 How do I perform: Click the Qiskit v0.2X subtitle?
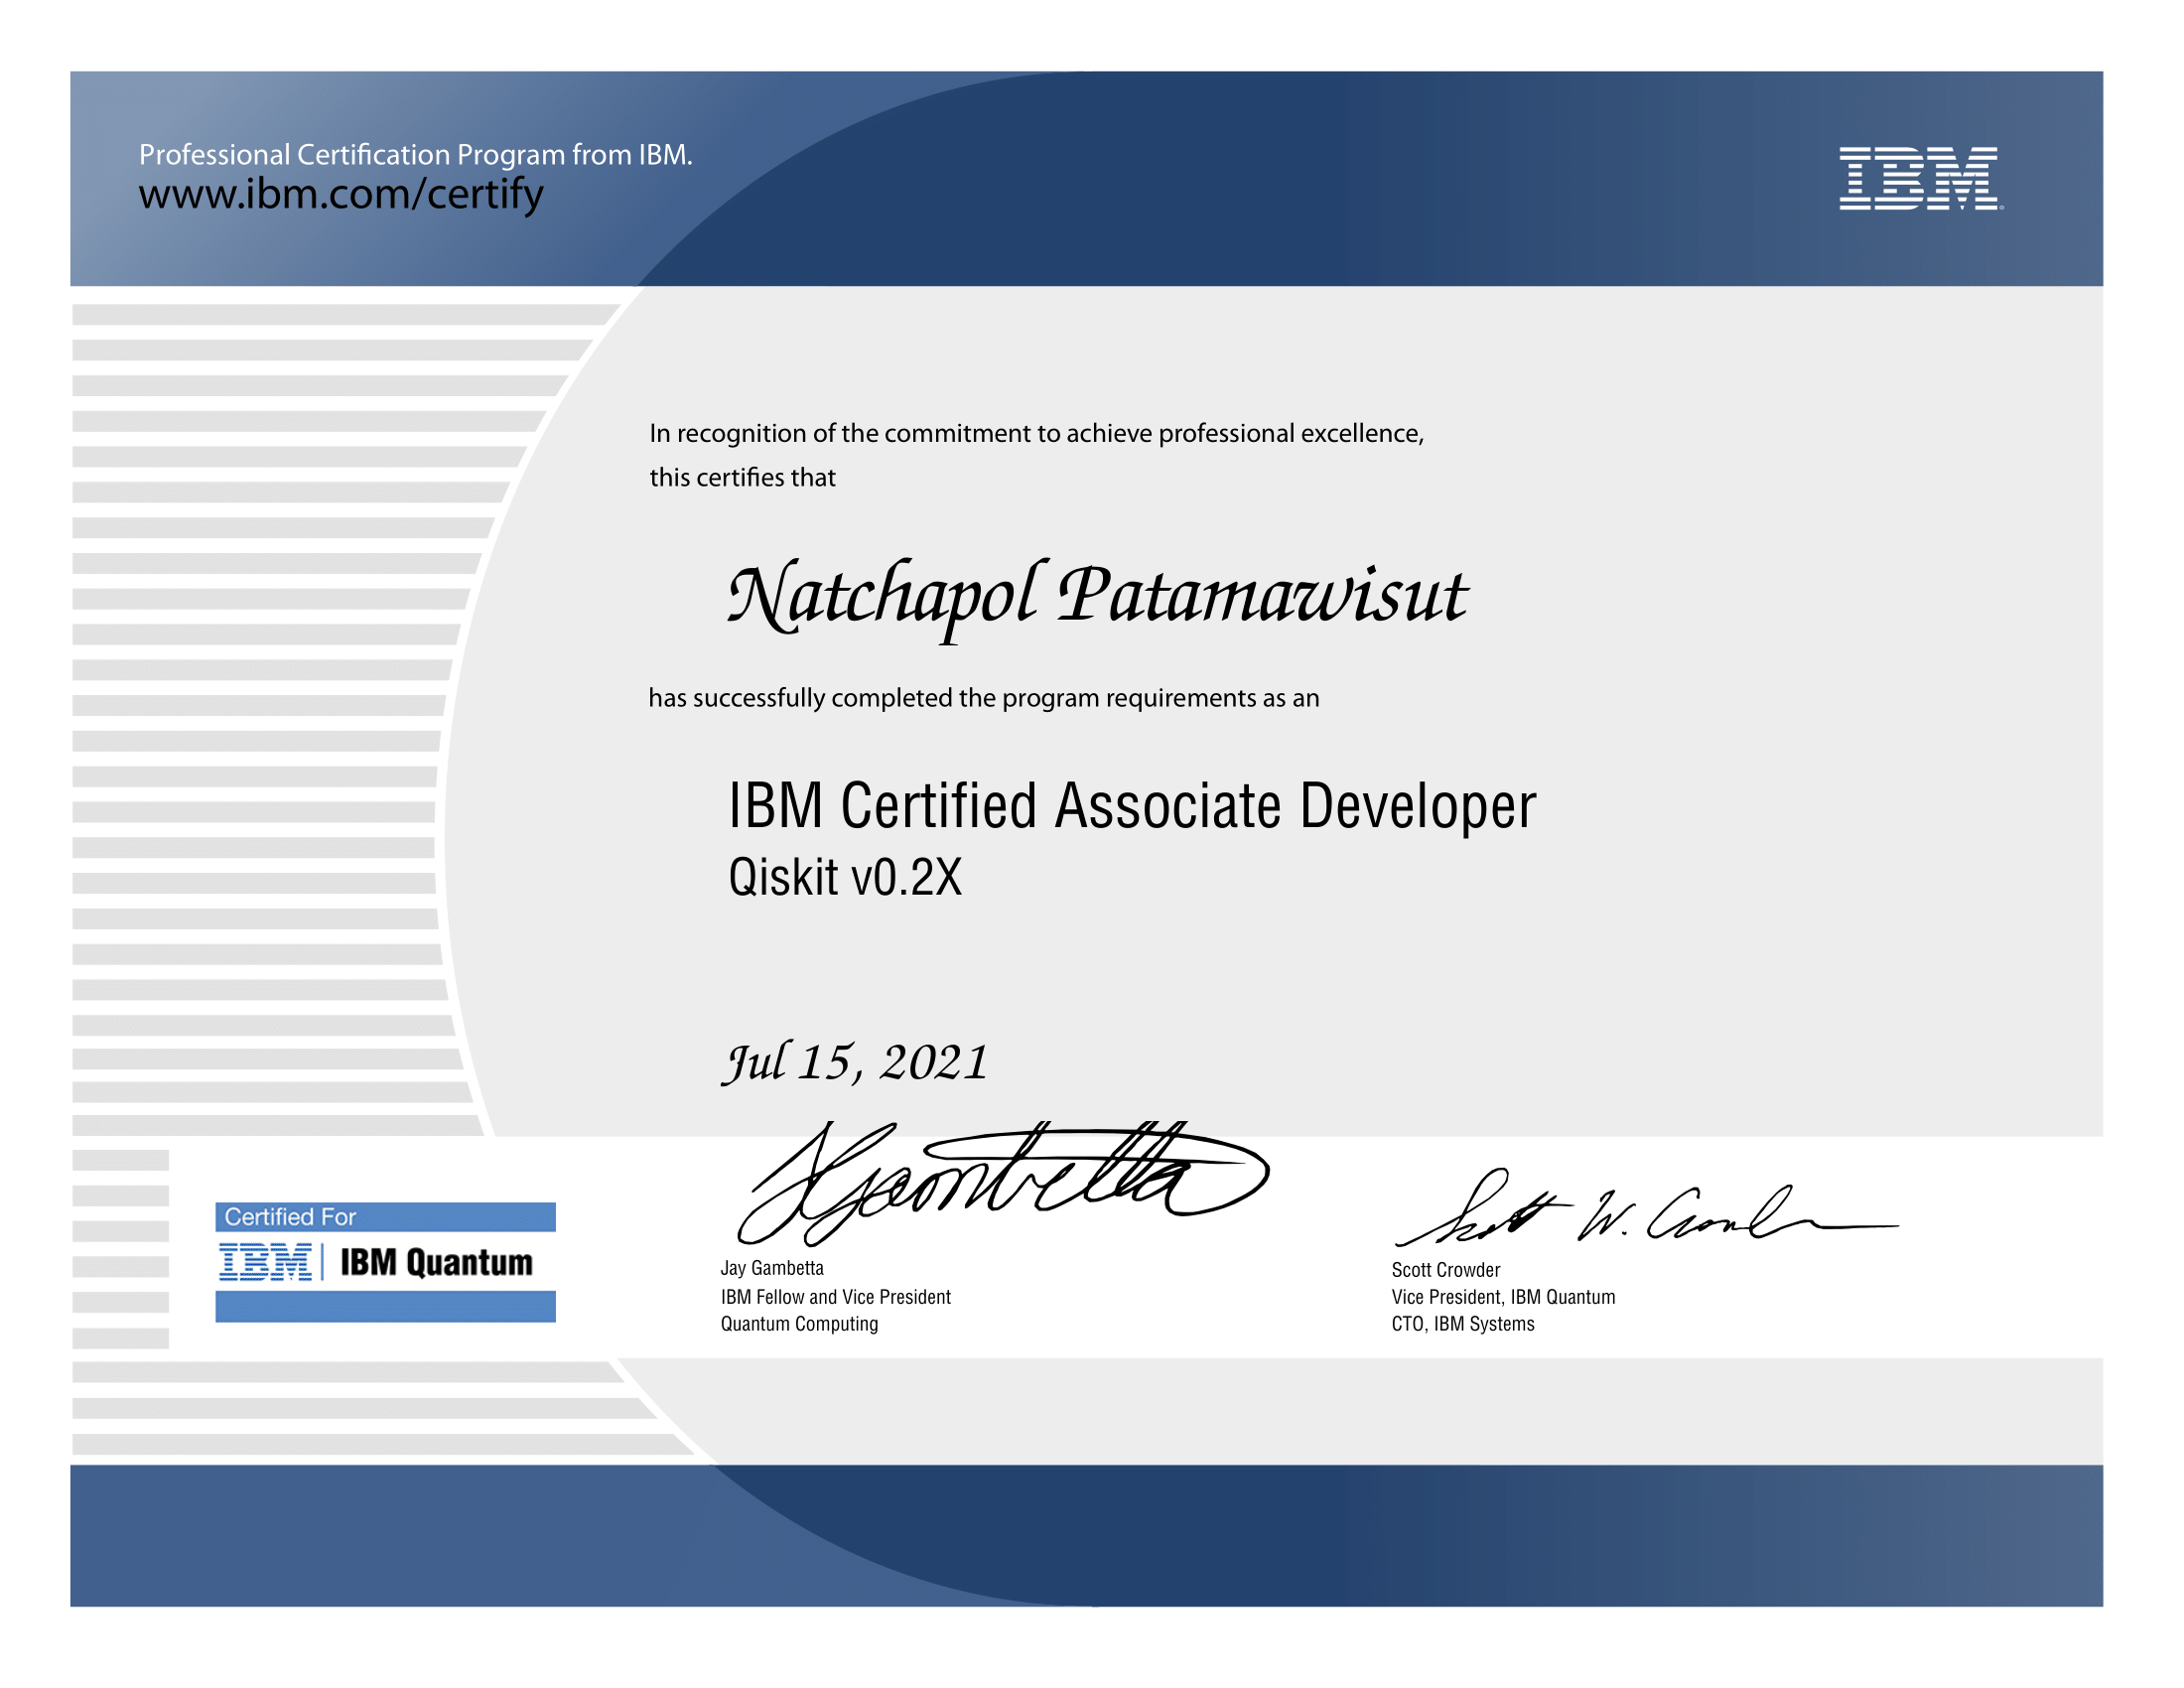pyautogui.click(x=845, y=878)
